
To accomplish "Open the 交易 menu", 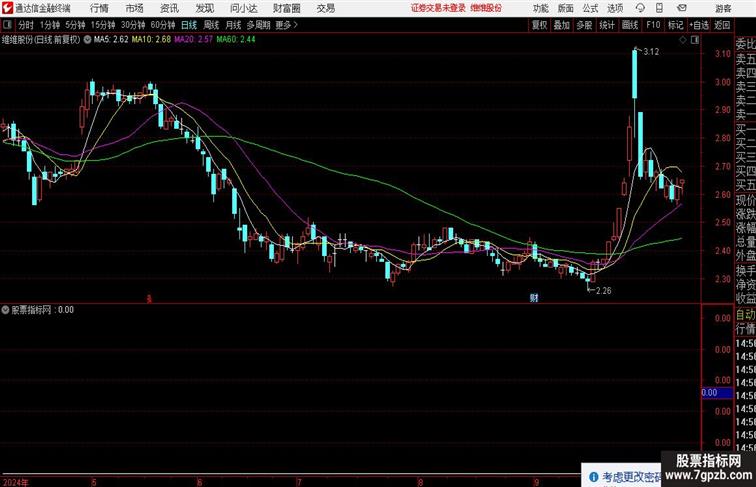I will click(325, 8).
